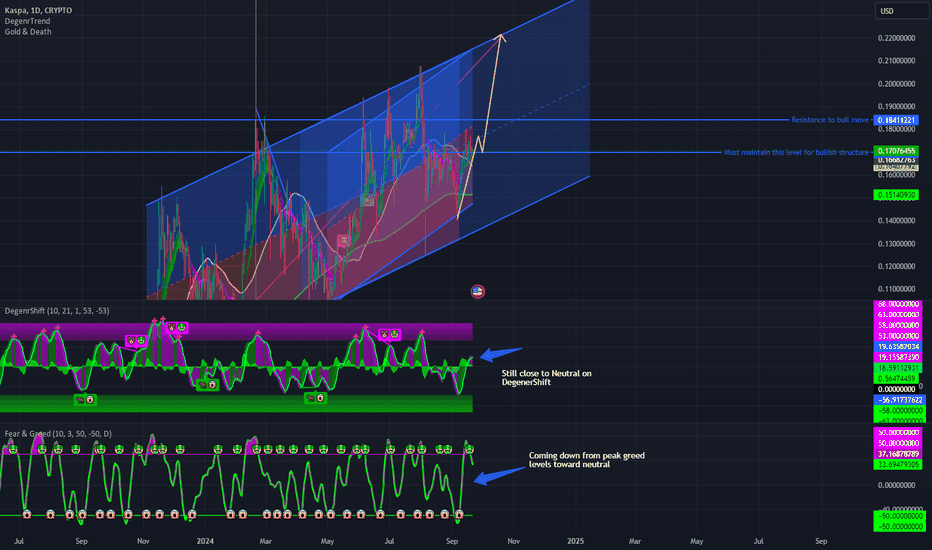Screen dimensions: 932x550
Task: Click the 0.22000000 price axis value
Action: (x=896, y=38)
